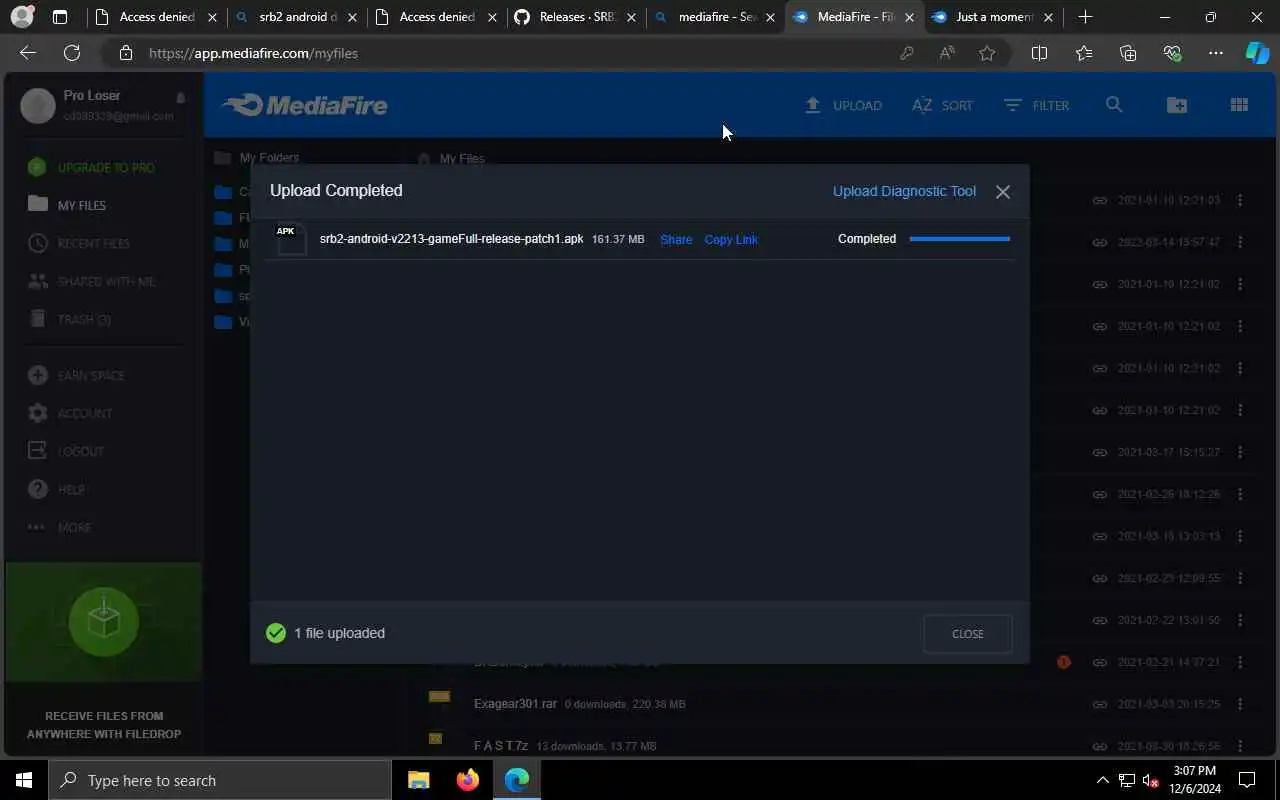Click the F.A.S.T.7z file name
The image size is (1280, 800).
[501, 746]
